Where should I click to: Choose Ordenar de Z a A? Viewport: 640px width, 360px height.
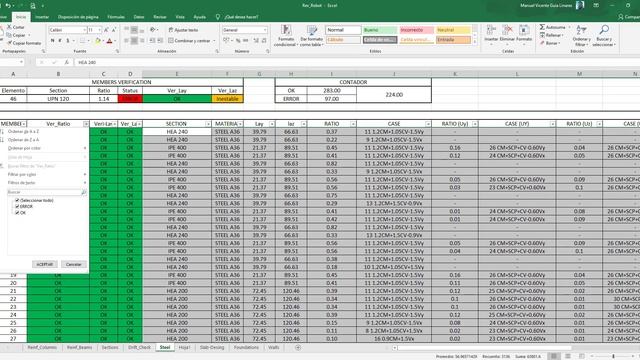pos(24,140)
